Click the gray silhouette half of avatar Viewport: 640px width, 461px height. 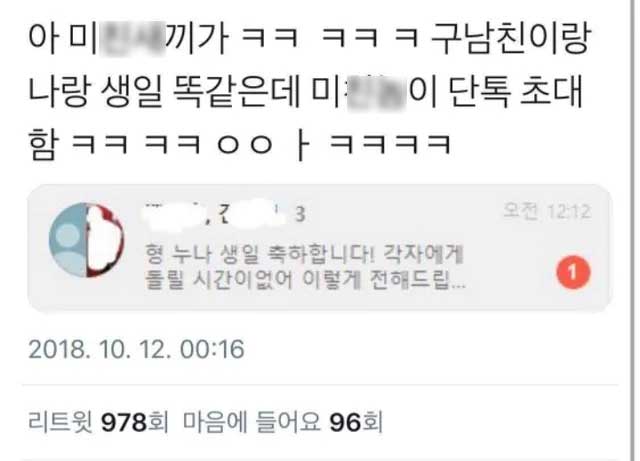pos(68,240)
